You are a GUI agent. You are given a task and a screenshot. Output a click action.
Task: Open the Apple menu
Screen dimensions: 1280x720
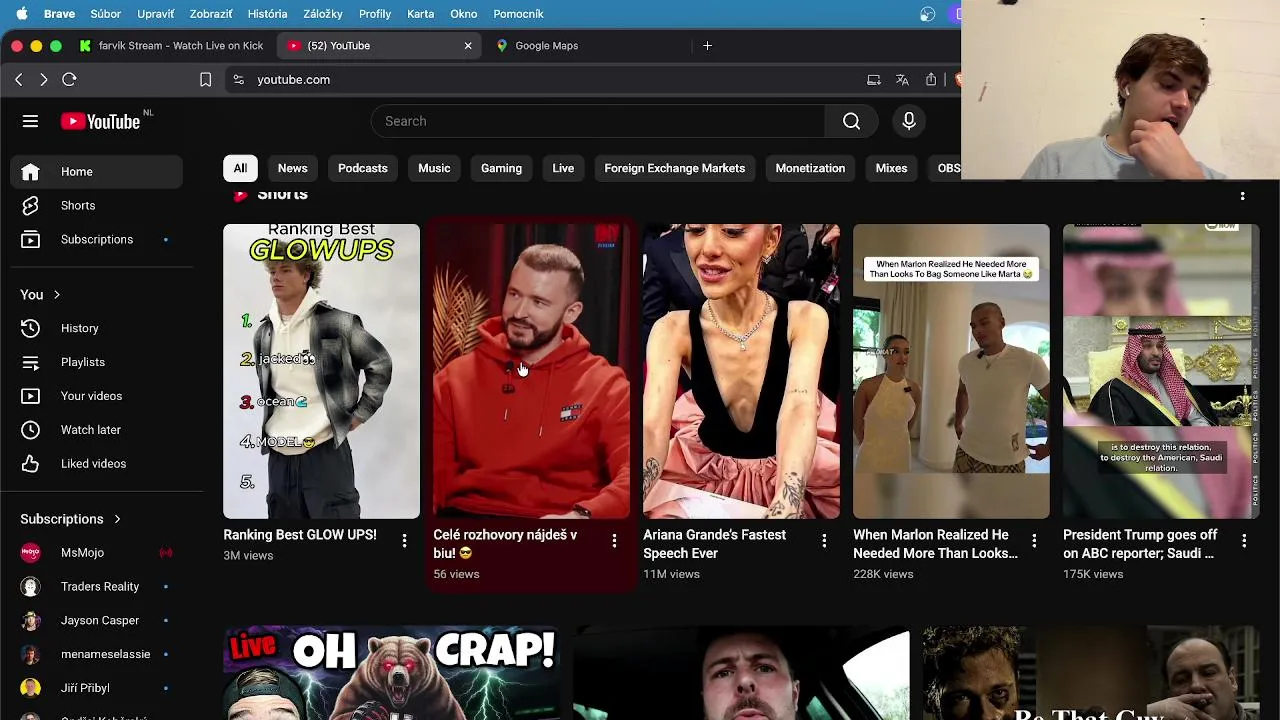(x=21, y=14)
